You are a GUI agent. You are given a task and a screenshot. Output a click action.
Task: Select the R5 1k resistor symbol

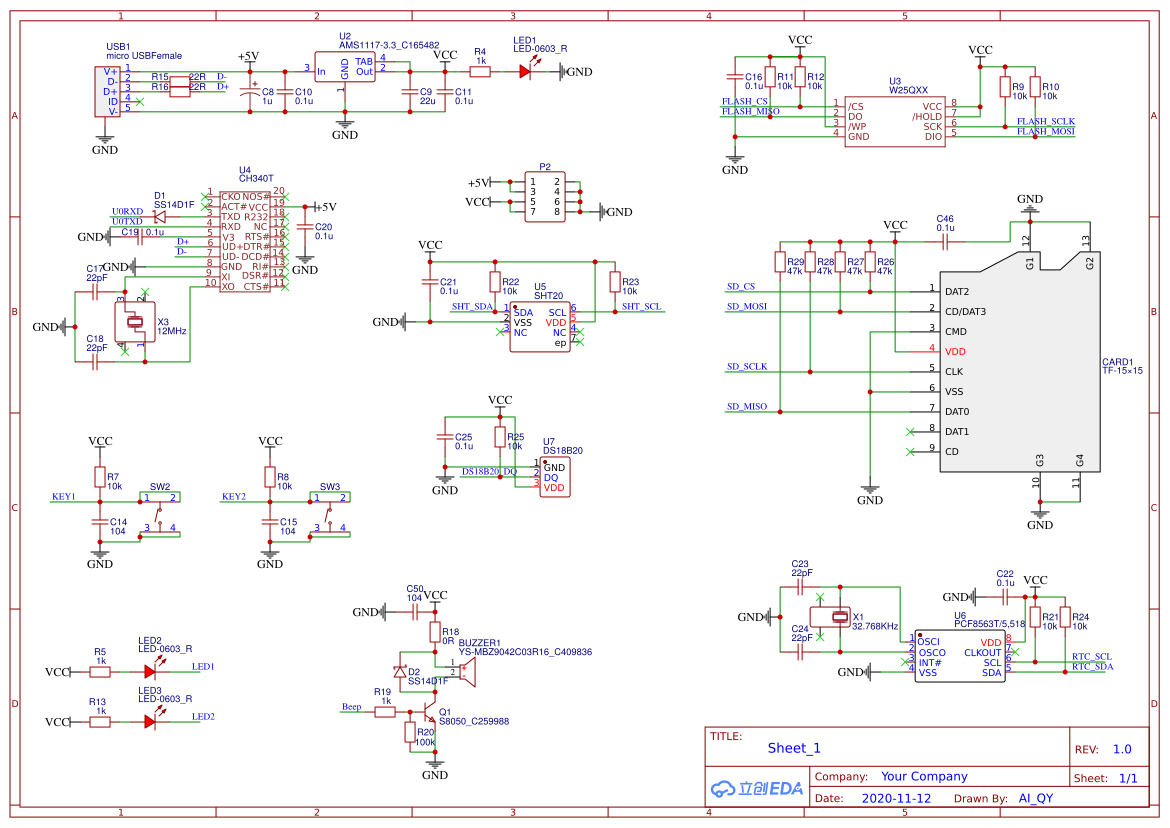(x=100, y=672)
